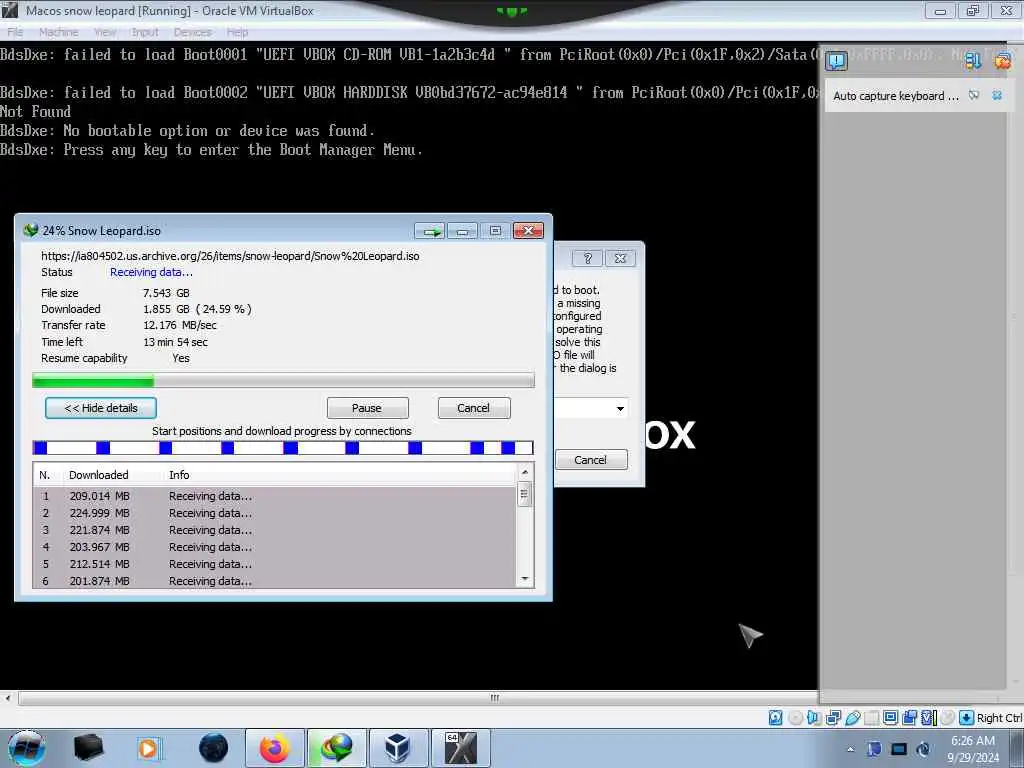Click notification order toggle icon in panel header
This screenshot has height=768, width=1024.
tap(973, 61)
